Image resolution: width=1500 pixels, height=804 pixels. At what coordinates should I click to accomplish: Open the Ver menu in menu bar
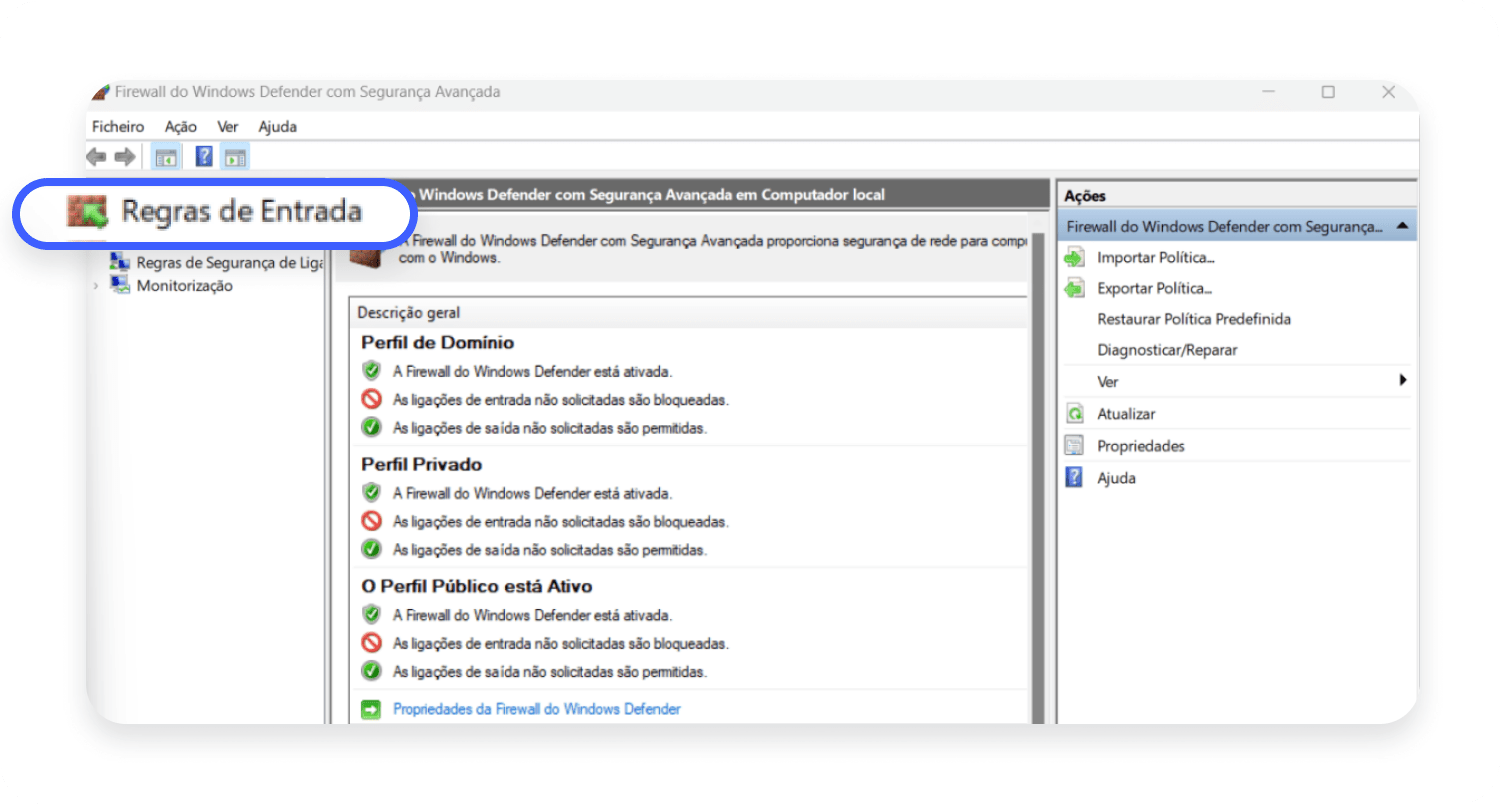228,127
